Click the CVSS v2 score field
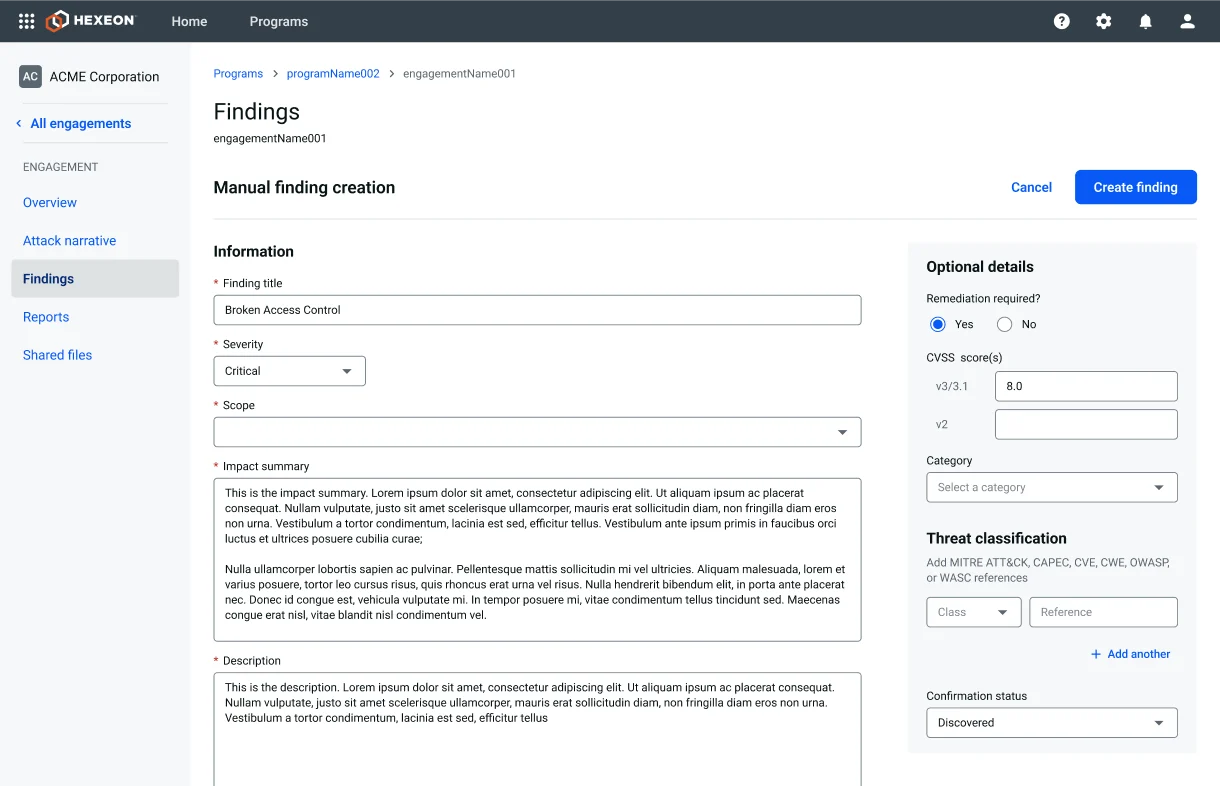 coord(1086,424)
